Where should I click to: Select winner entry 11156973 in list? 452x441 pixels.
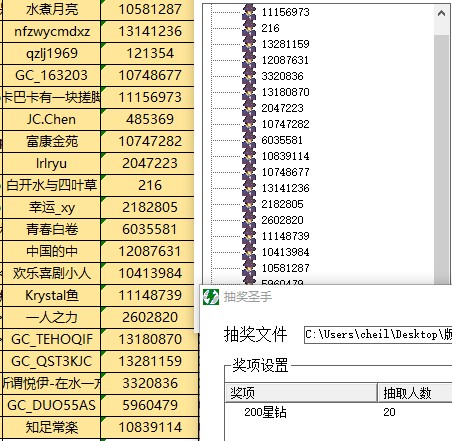285,12
